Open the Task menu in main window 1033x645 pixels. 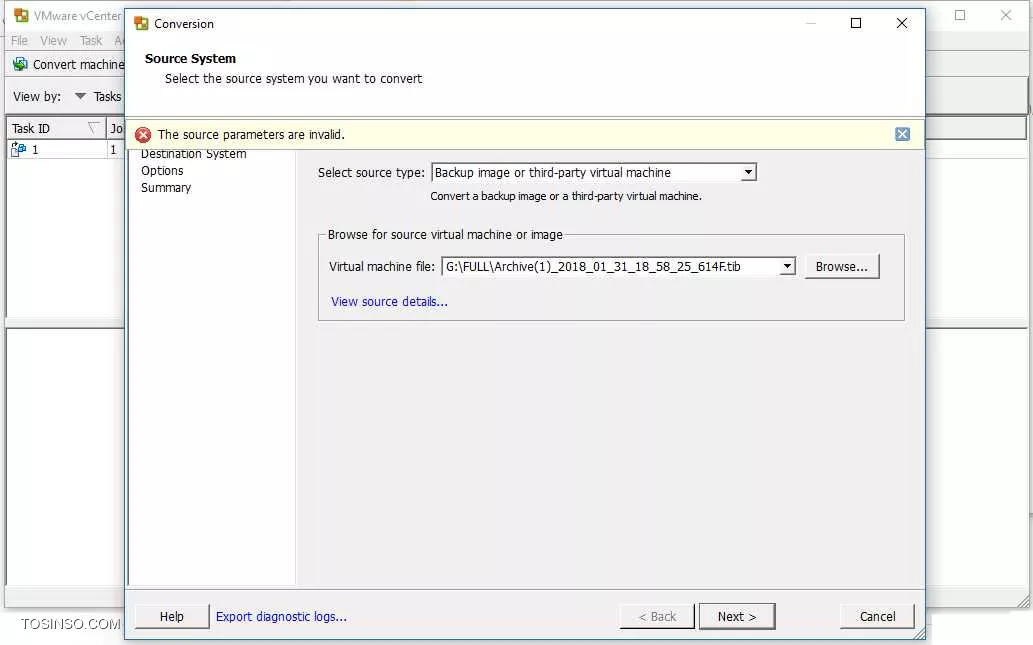(91, 41)
